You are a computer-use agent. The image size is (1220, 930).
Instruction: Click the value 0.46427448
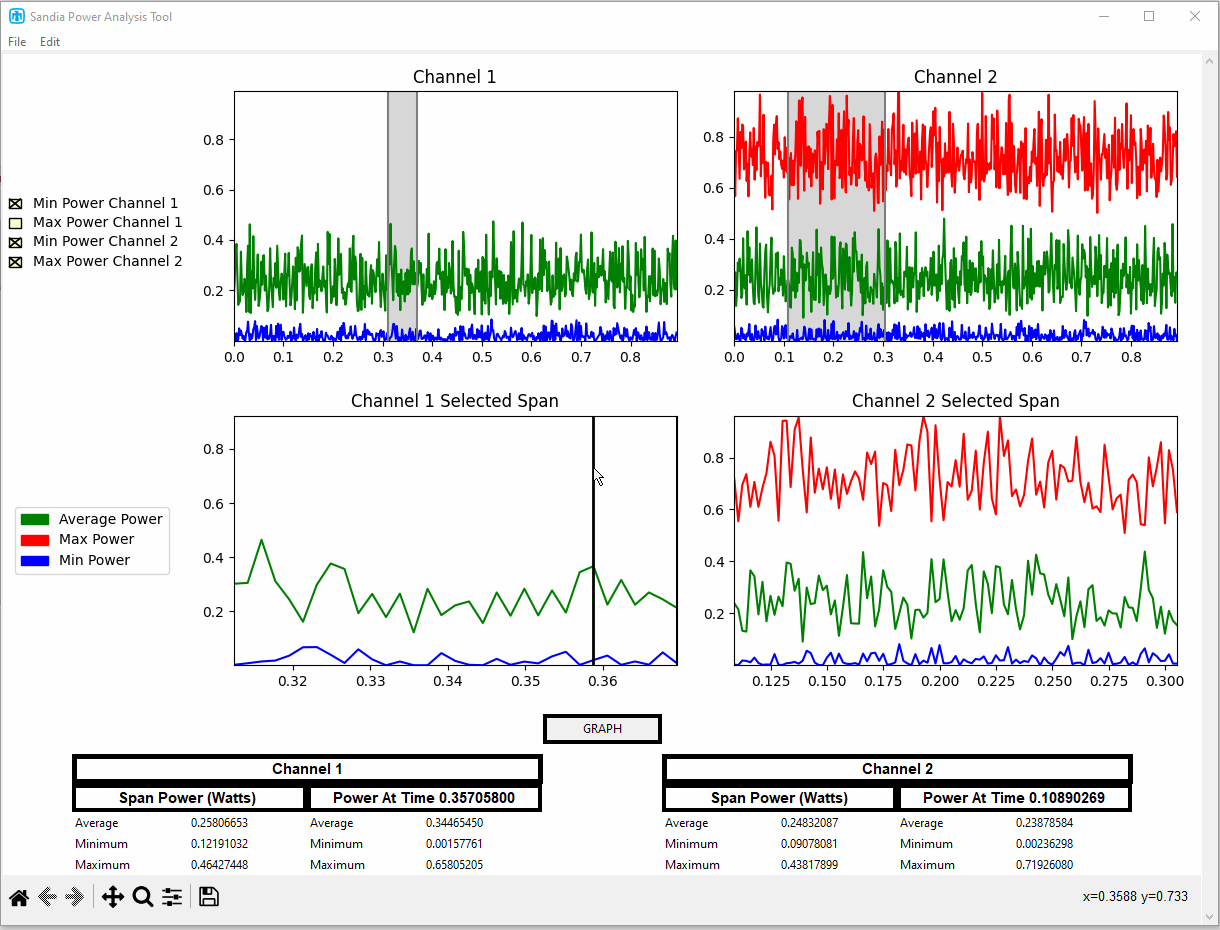point(219,865)
